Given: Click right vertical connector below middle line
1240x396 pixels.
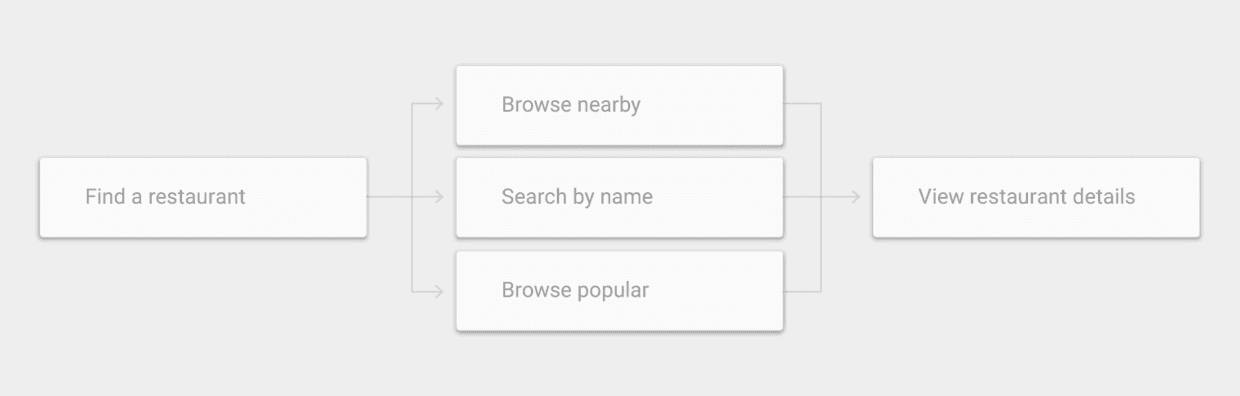Looking at the screenshot, I should pos(821,244).
